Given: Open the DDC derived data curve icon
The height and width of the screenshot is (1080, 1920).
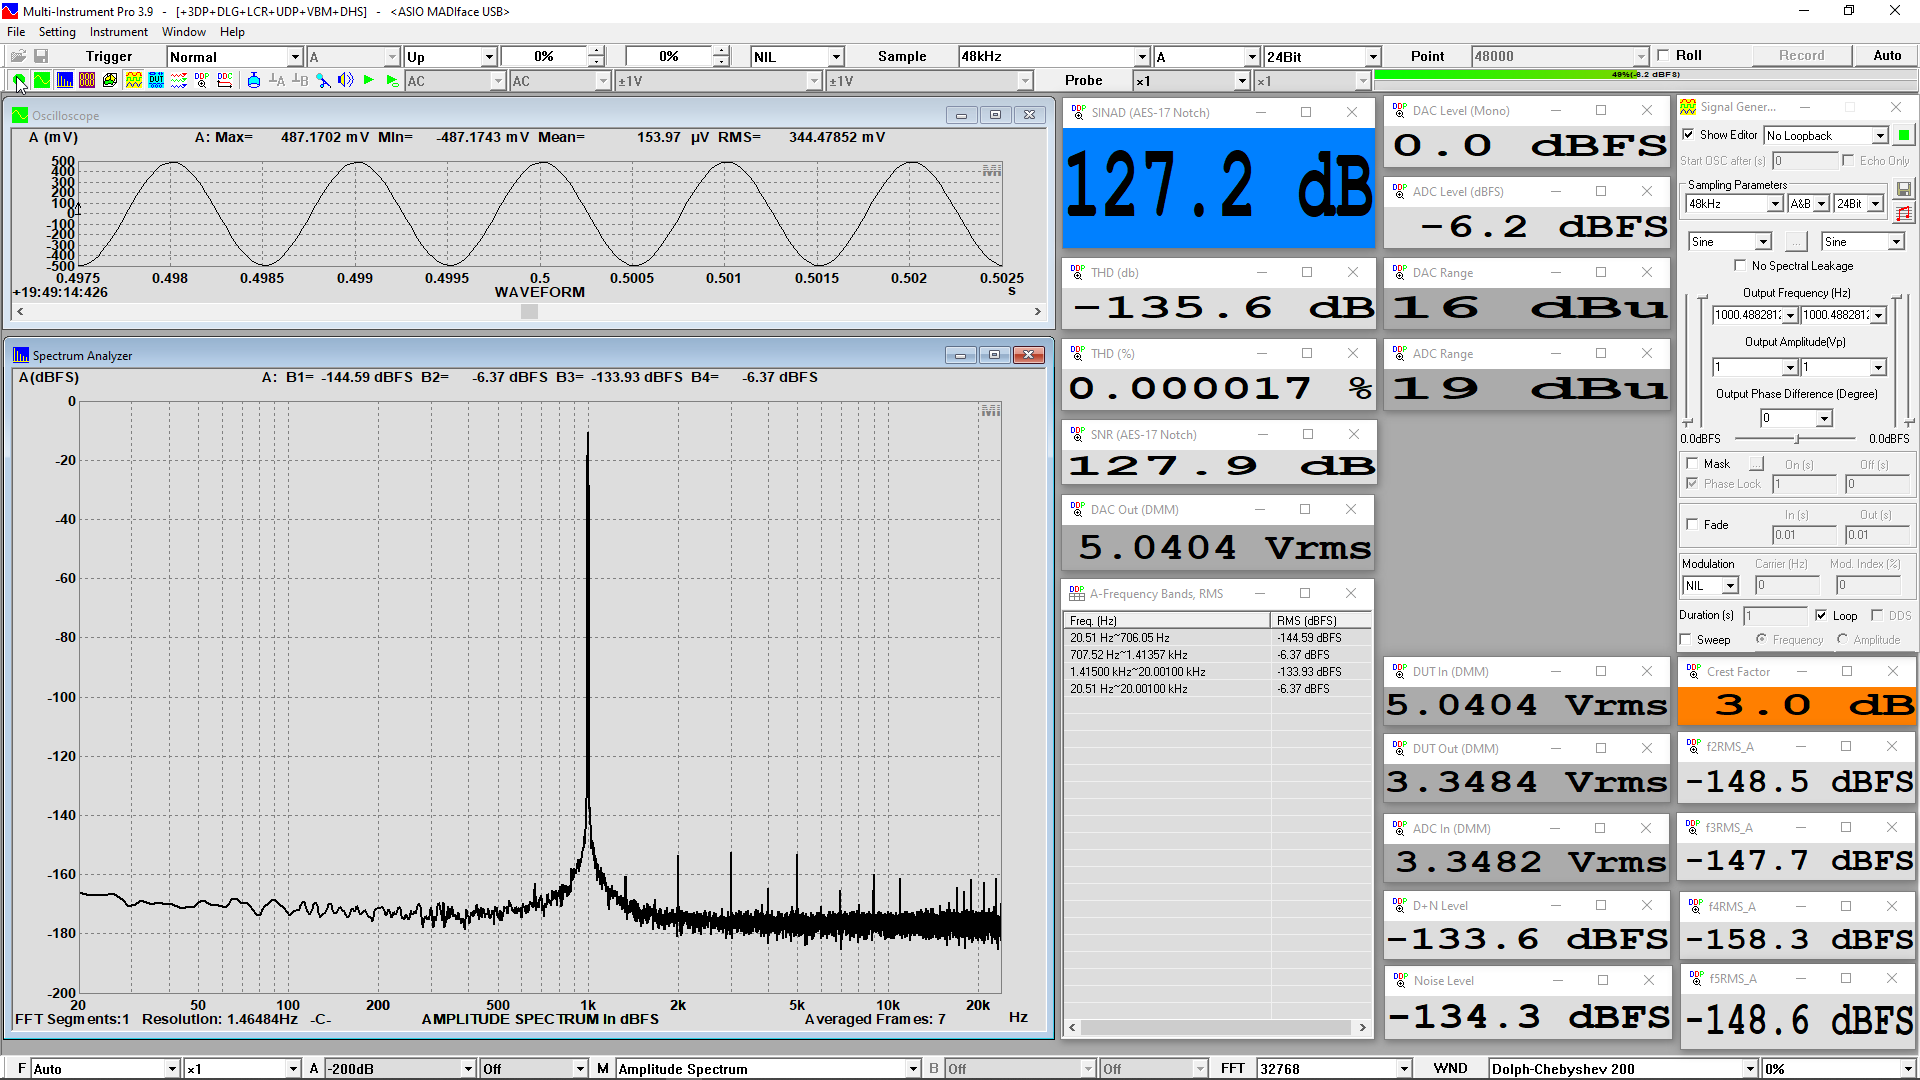Looking at the screenshot, I should click(225, 80).
